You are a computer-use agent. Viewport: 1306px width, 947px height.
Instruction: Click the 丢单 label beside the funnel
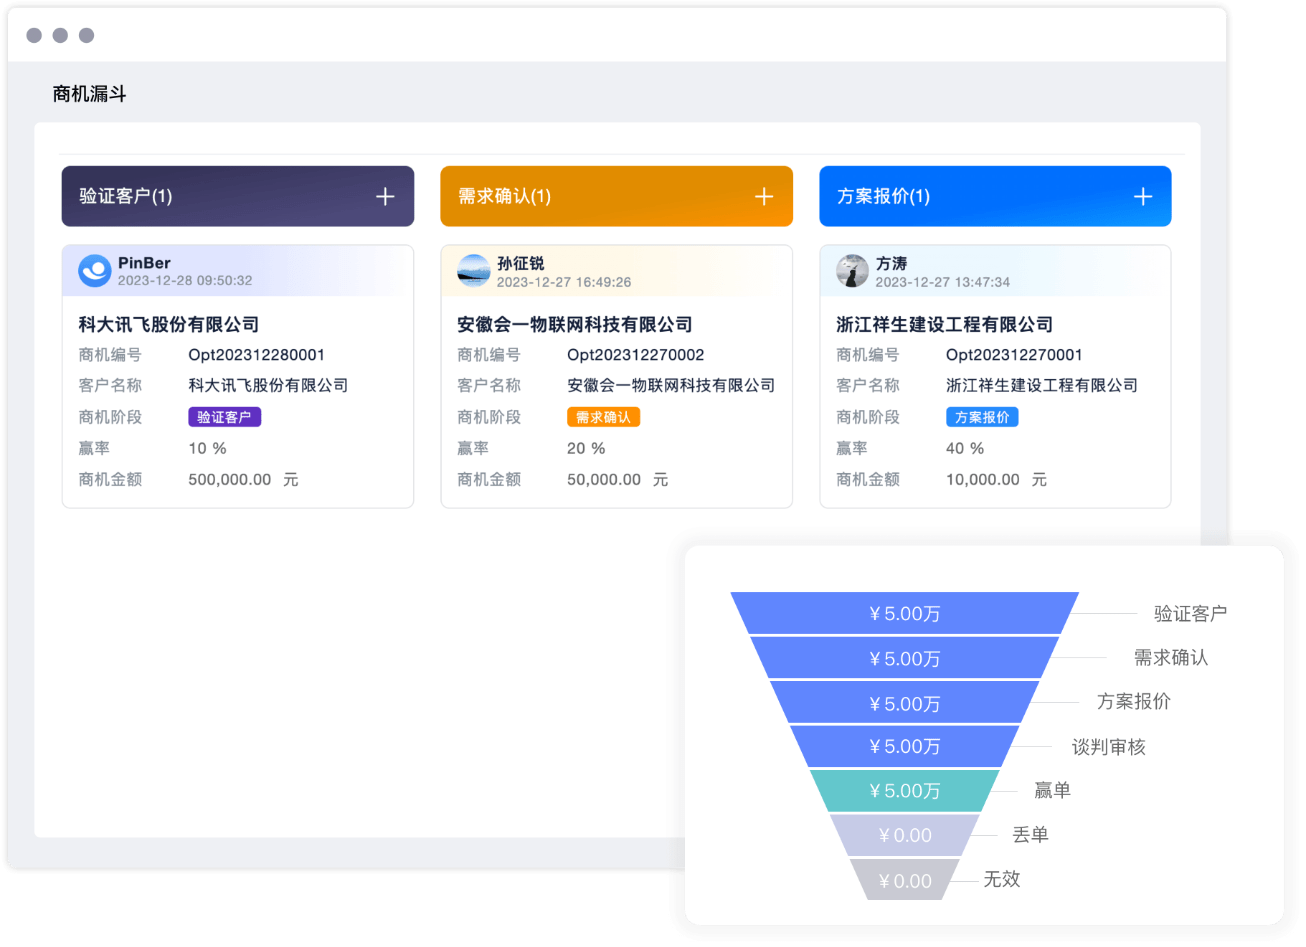[x=1030, y=834]
